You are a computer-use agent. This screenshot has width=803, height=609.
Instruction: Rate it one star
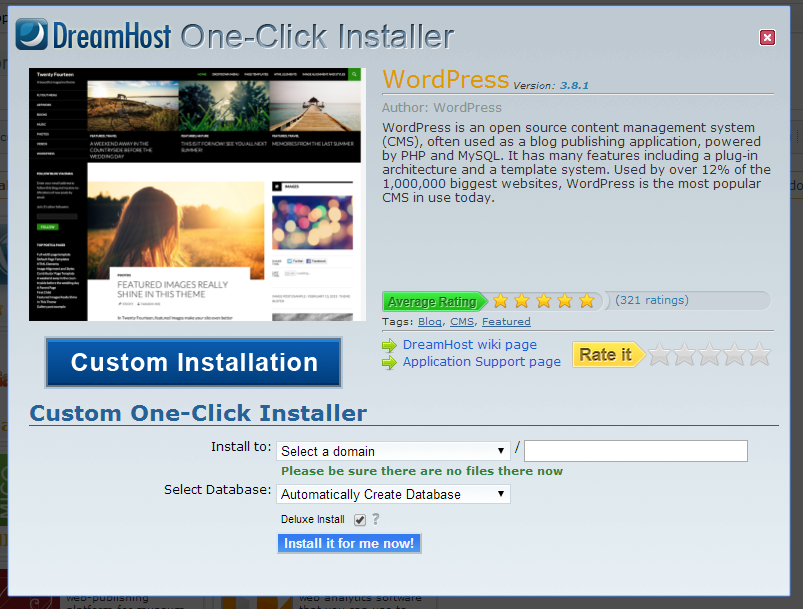tap(660, 354)
